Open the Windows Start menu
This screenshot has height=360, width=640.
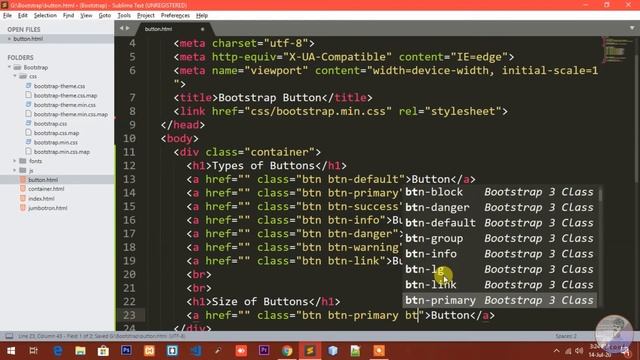(11, 351)
